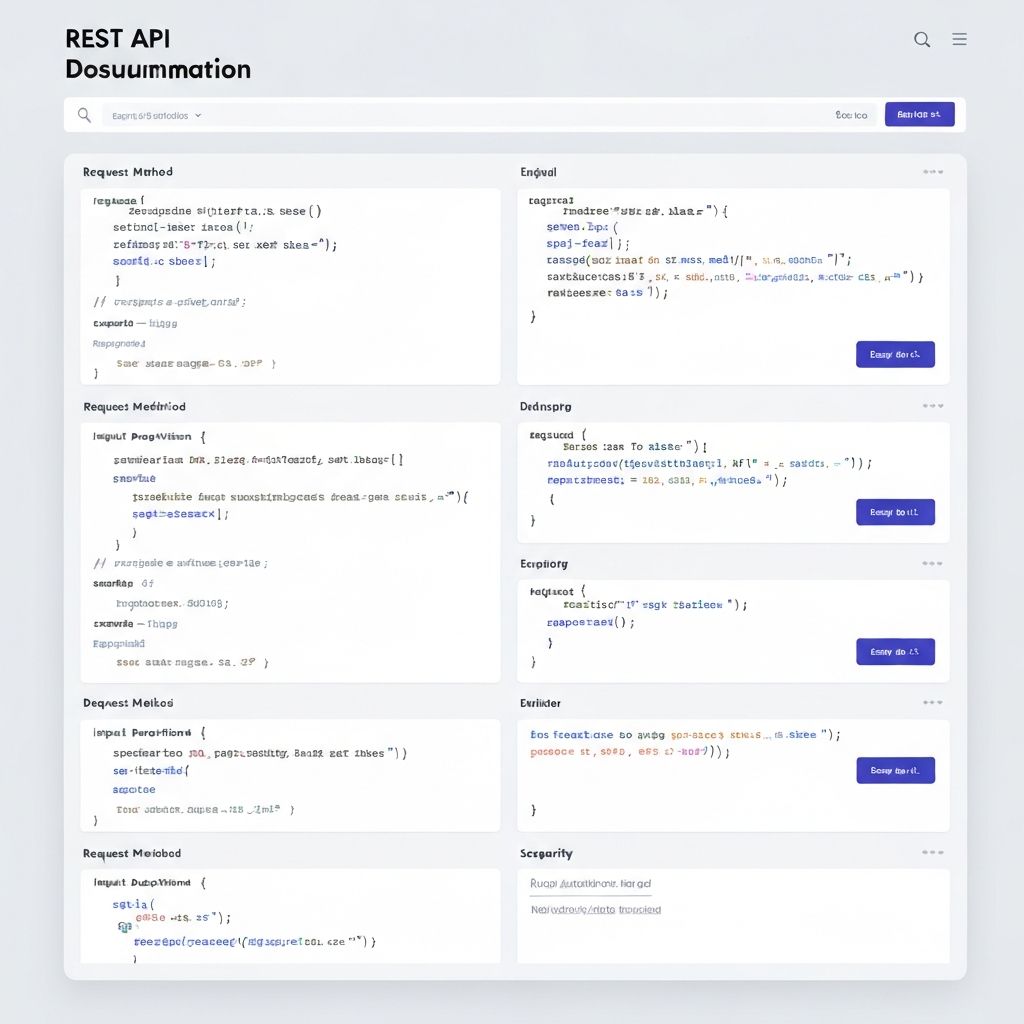Click the search icon in the top corner
The height and width of the screenshot is (1024, 1024).
point(921,39)
